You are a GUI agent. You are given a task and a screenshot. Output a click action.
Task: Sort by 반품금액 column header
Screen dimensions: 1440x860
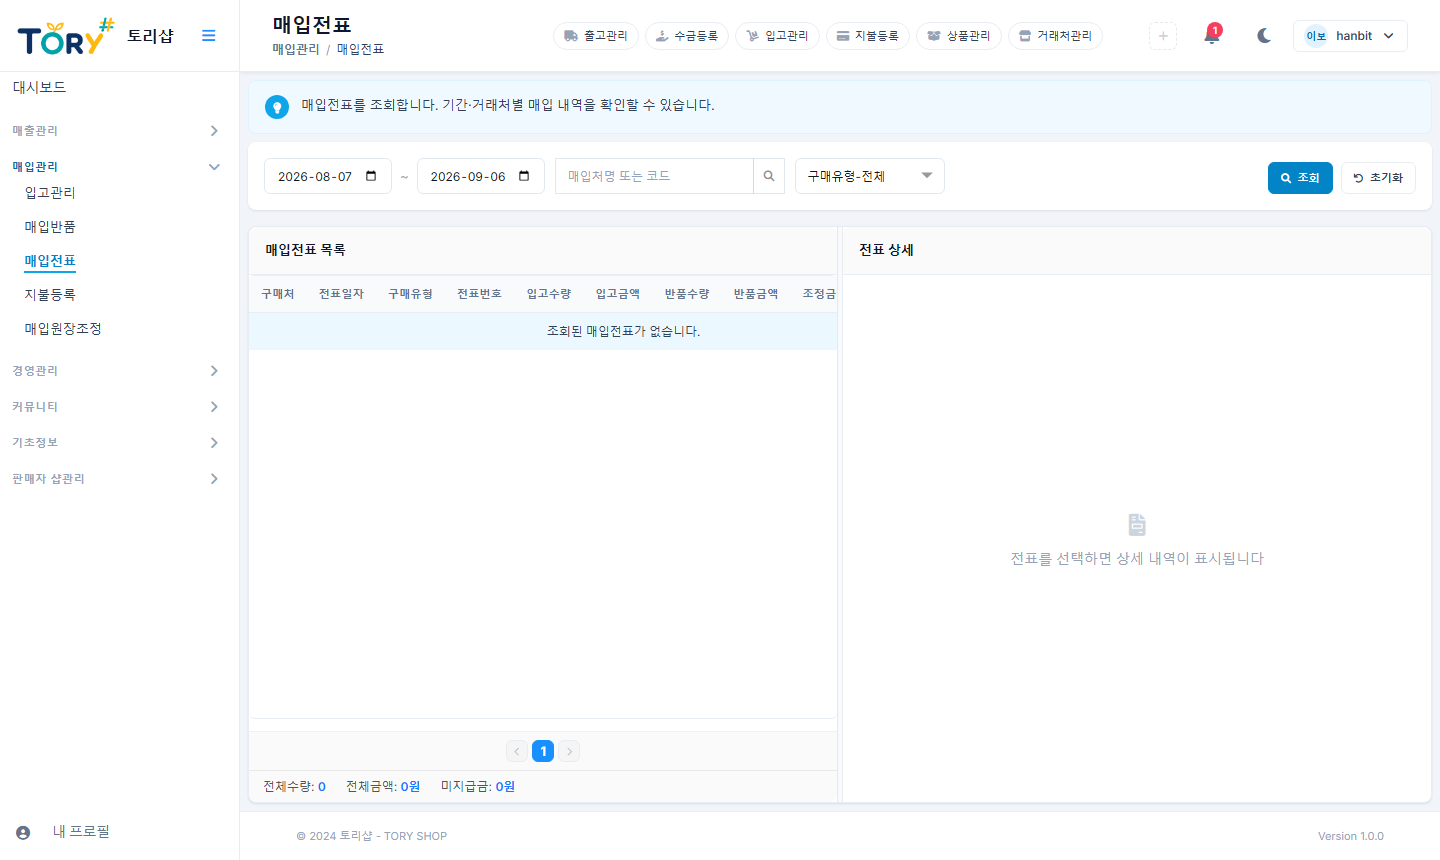tap(756, 294)
